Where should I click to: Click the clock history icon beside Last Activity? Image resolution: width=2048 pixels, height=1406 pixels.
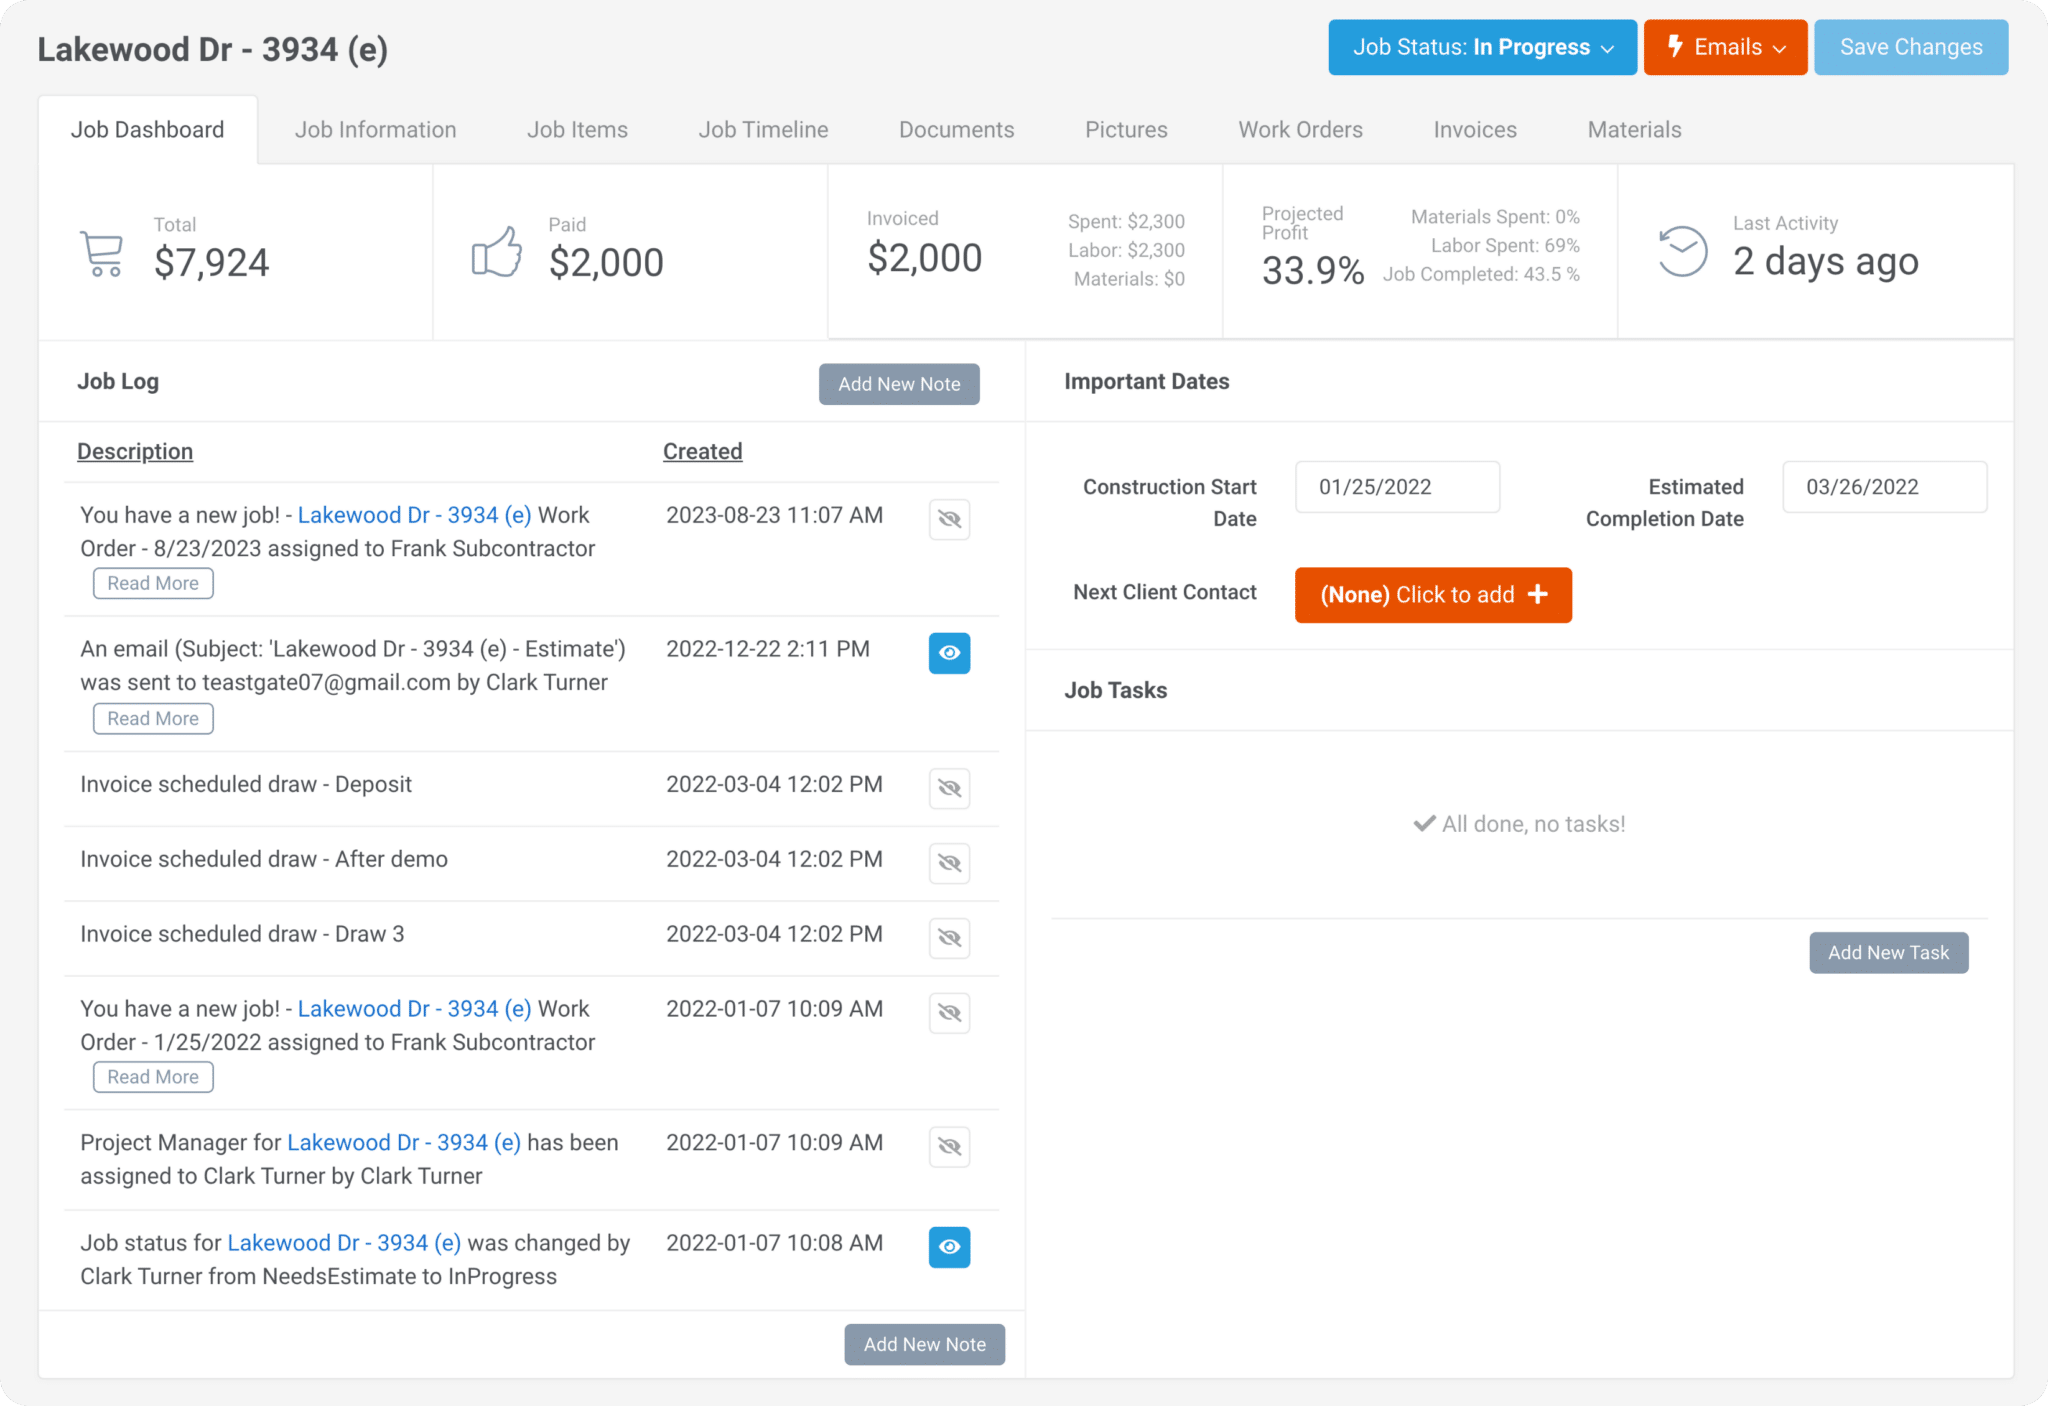[x=1683, y=251]
